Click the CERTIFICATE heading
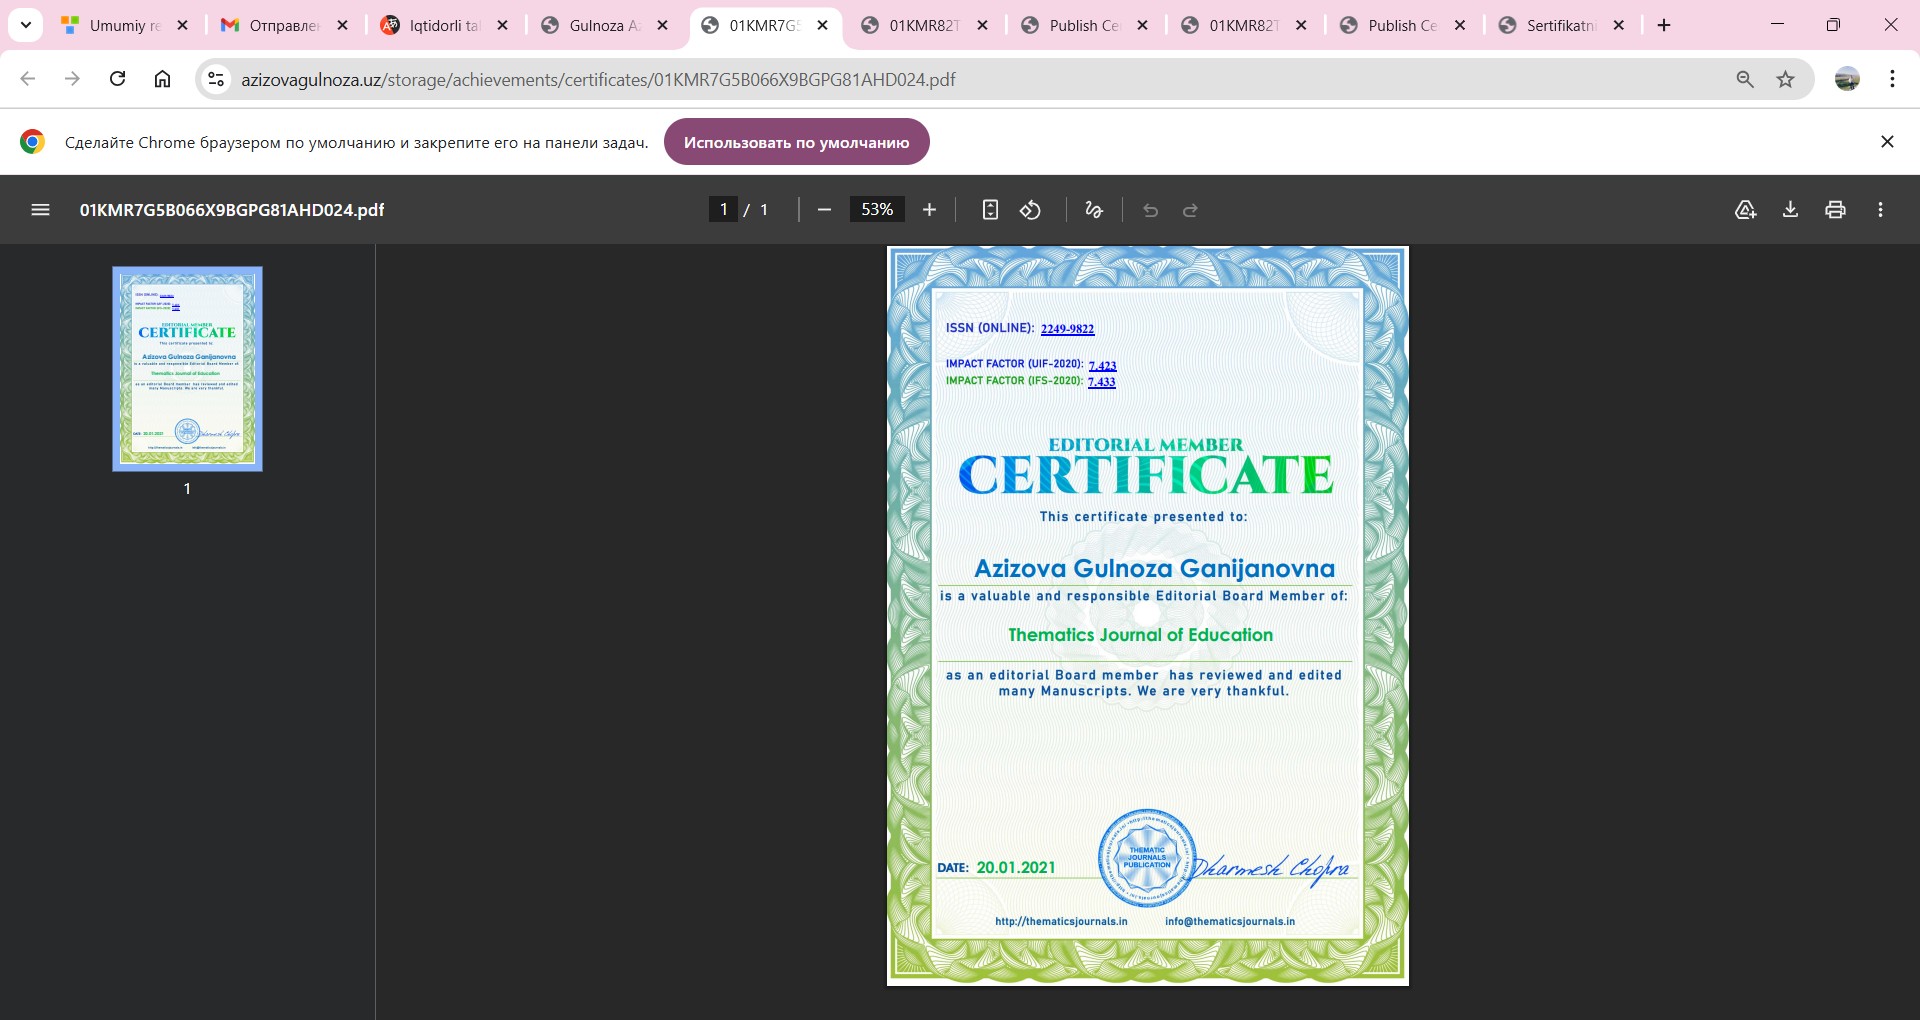Viewport: 1920px width, 1020px height. coord(1146,475)
